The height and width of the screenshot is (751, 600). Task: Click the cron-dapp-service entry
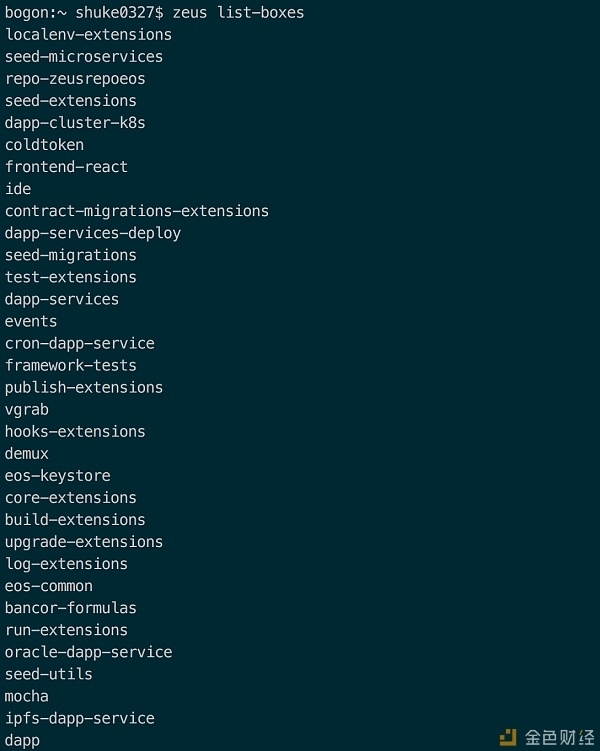(x=79, y=343)
